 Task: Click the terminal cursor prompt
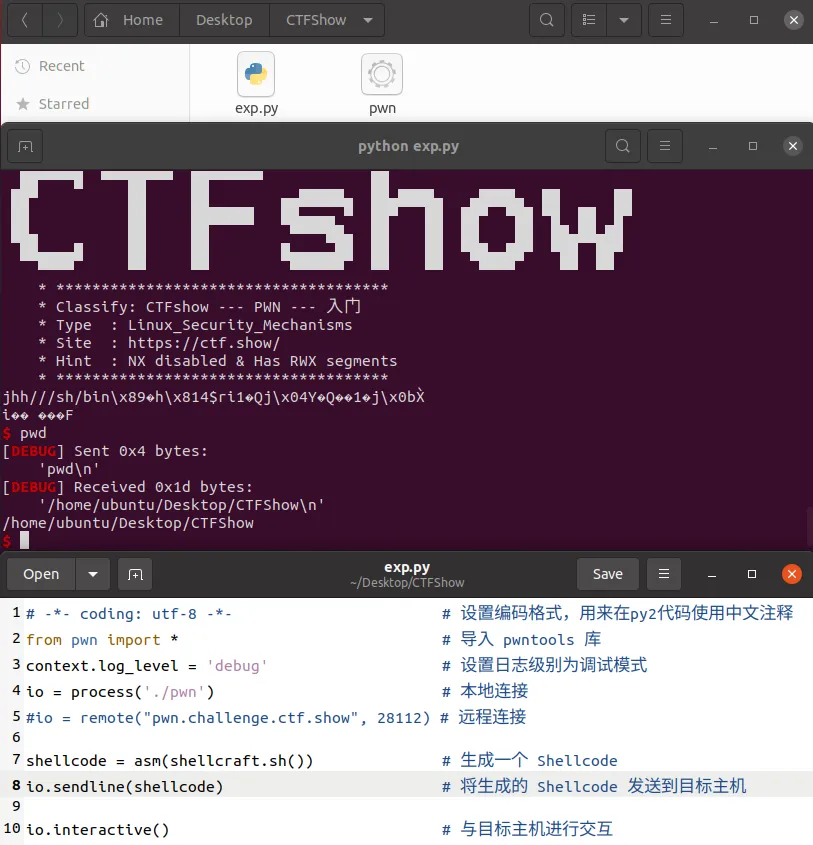[x=24, y=540]
